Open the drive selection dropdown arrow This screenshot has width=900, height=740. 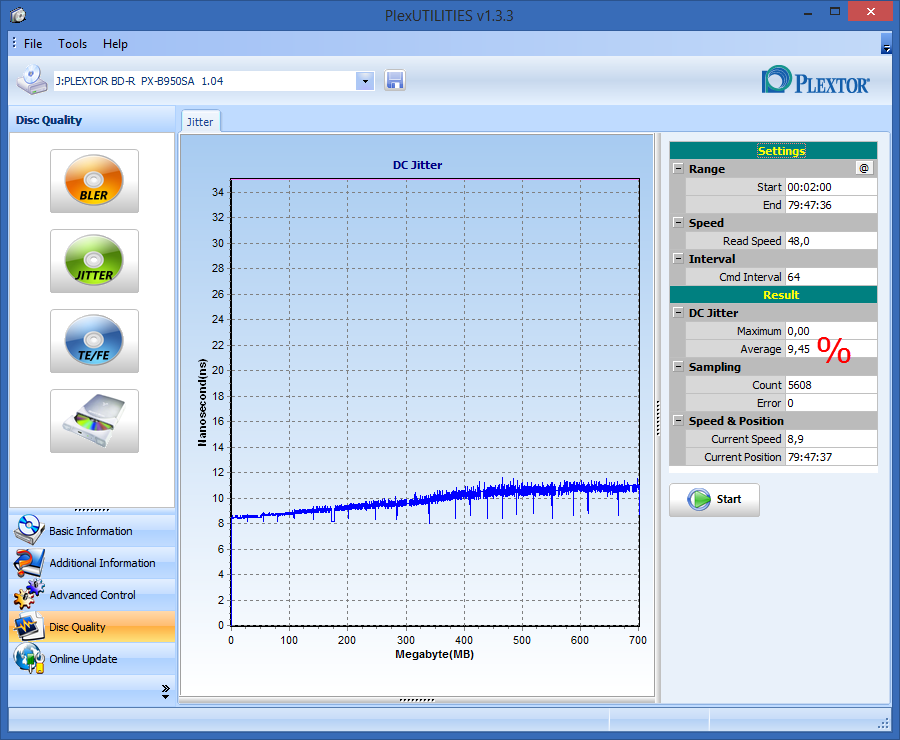point(365,81)
